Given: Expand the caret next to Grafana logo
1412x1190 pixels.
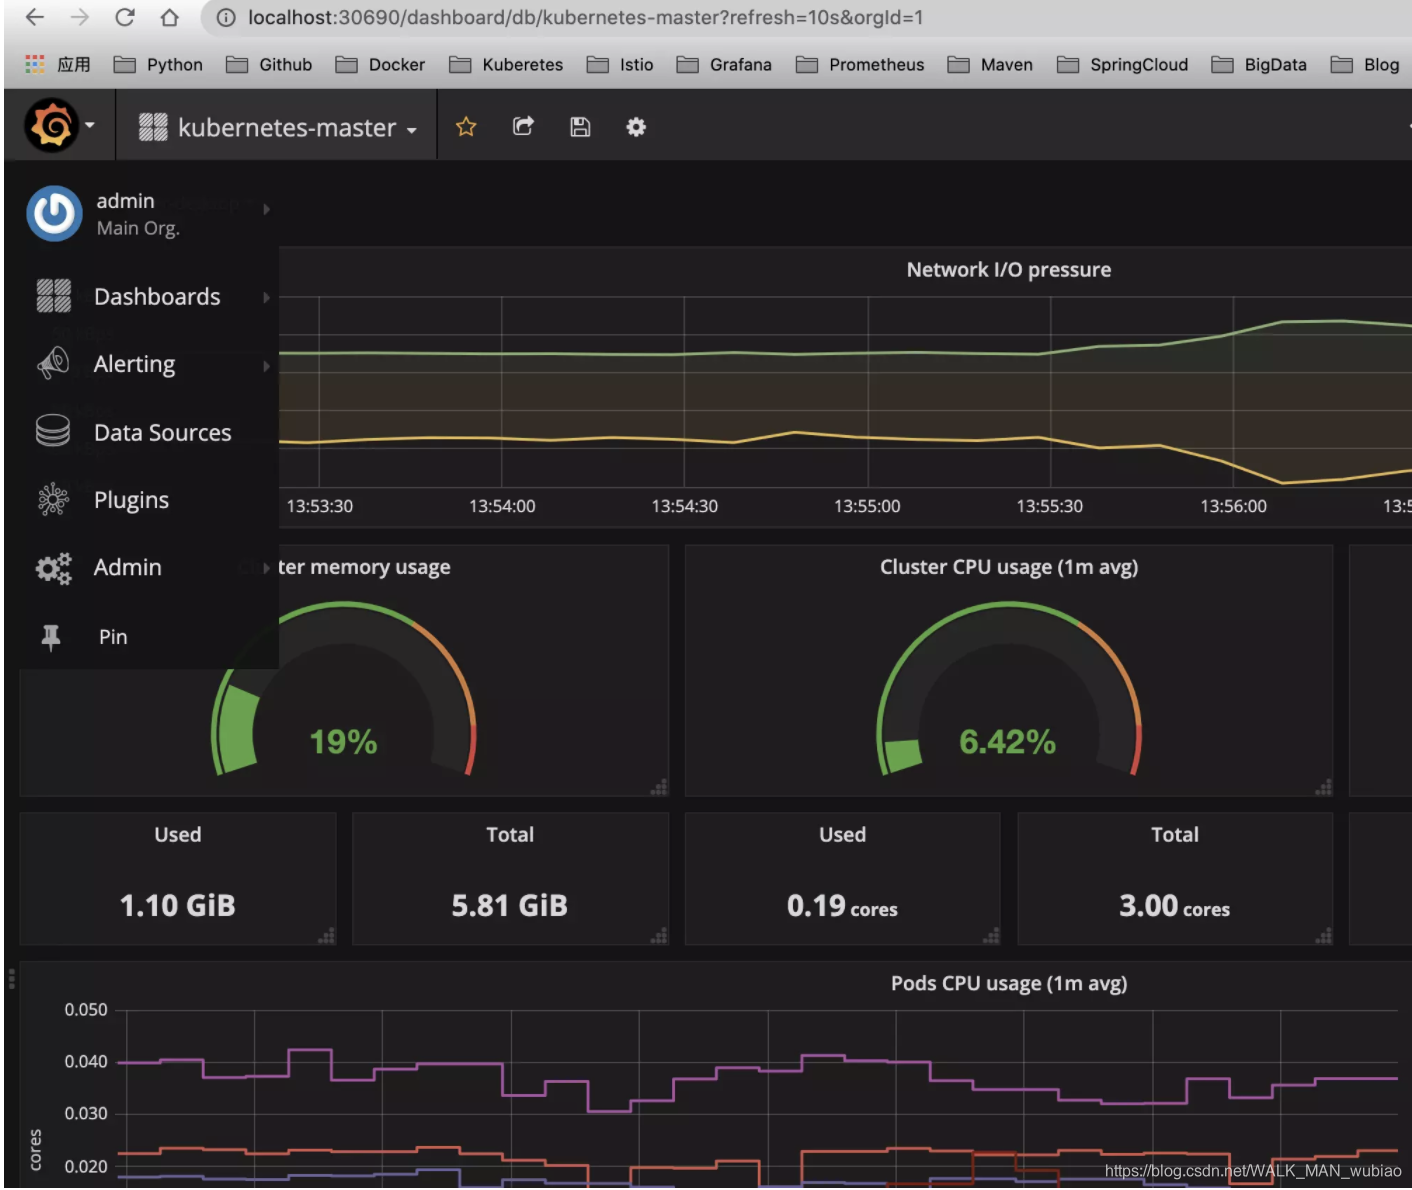Looking at the screenshot, I should click(x=90, y=125).
